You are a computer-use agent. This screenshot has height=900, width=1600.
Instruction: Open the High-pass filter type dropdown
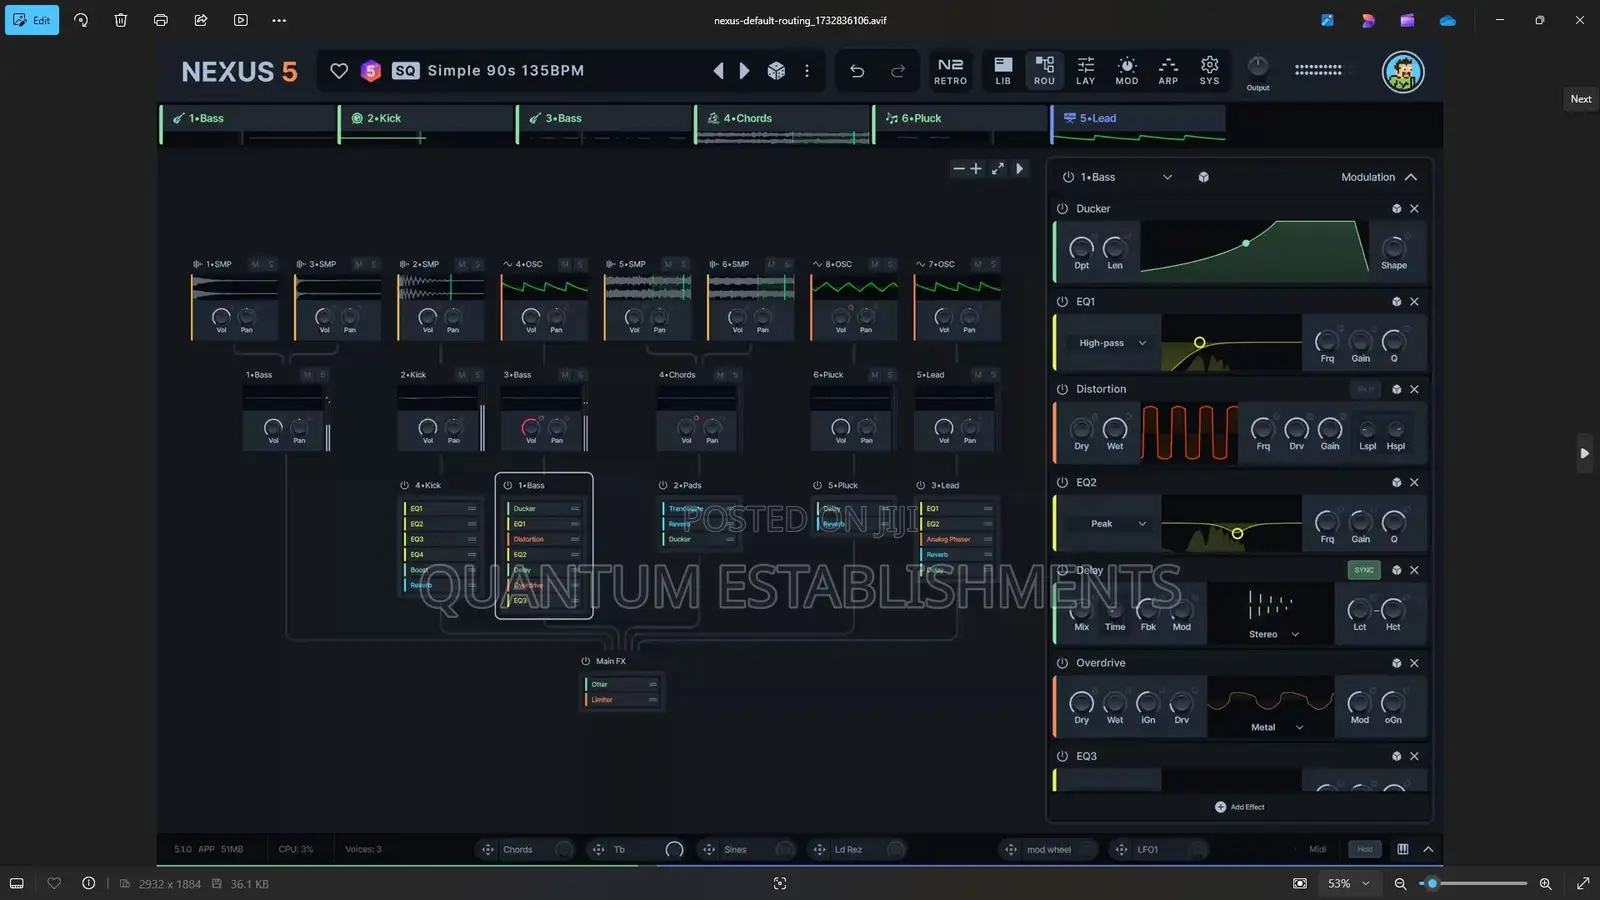point(1112,343)
